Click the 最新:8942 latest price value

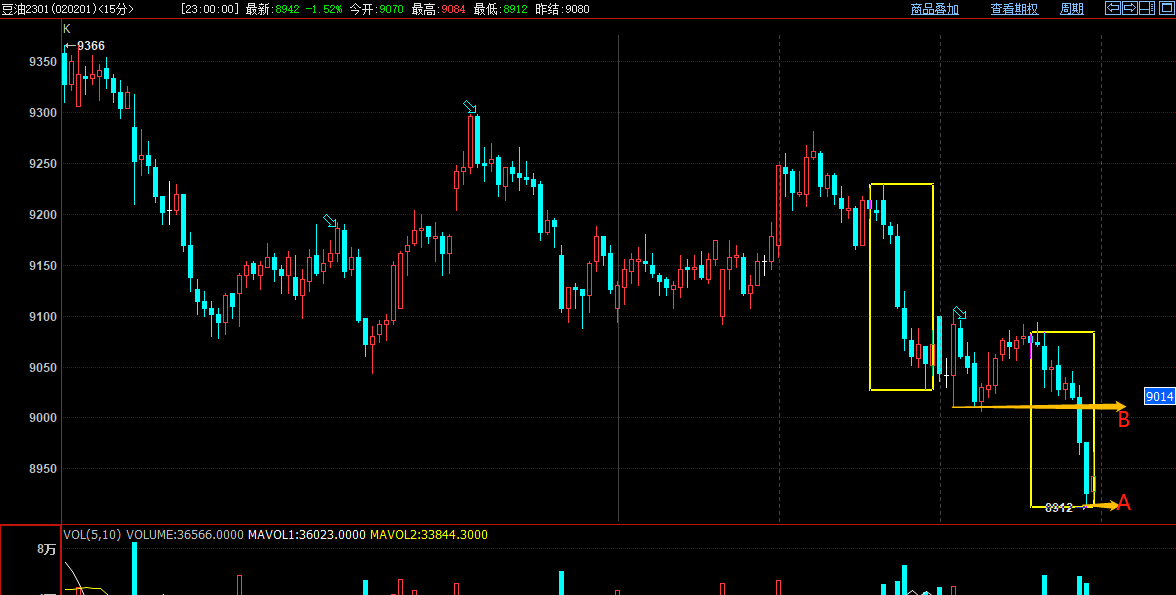pyautogui.click(x=273, y=9)
